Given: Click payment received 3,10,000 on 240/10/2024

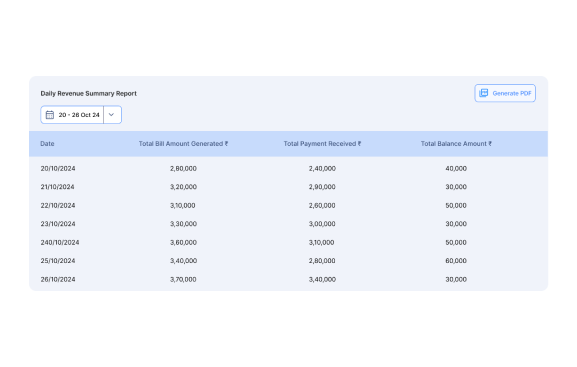Looking at the screenshot, I should coord(321,243).
